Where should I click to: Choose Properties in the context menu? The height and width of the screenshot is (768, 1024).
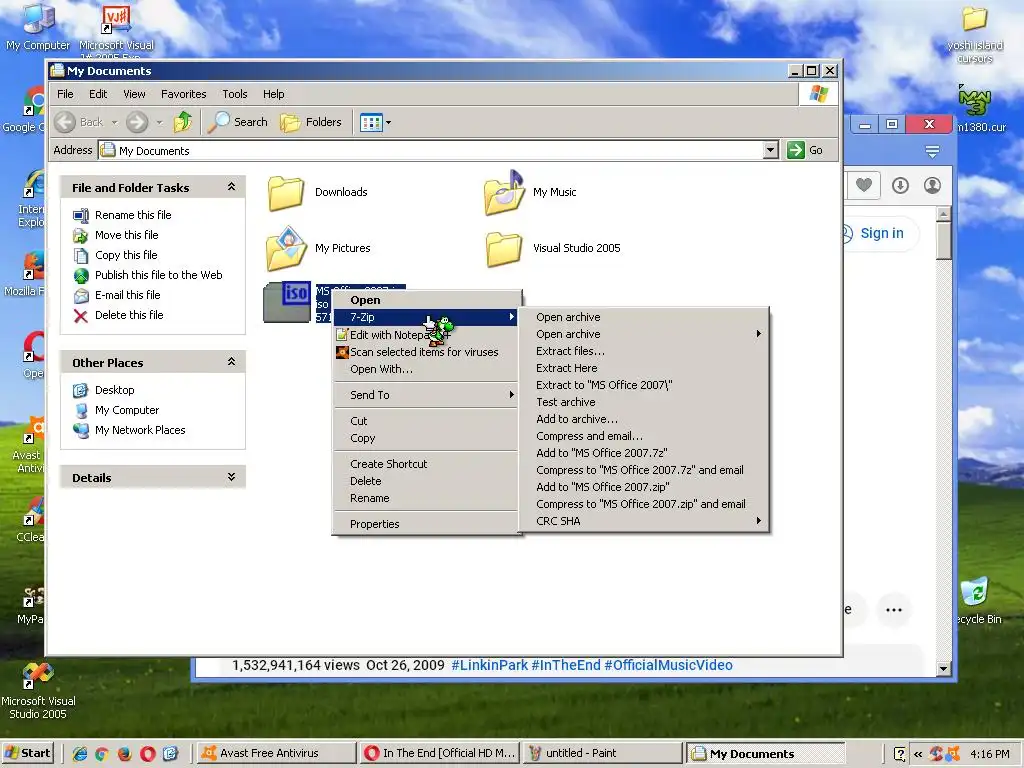click(425, 524)
